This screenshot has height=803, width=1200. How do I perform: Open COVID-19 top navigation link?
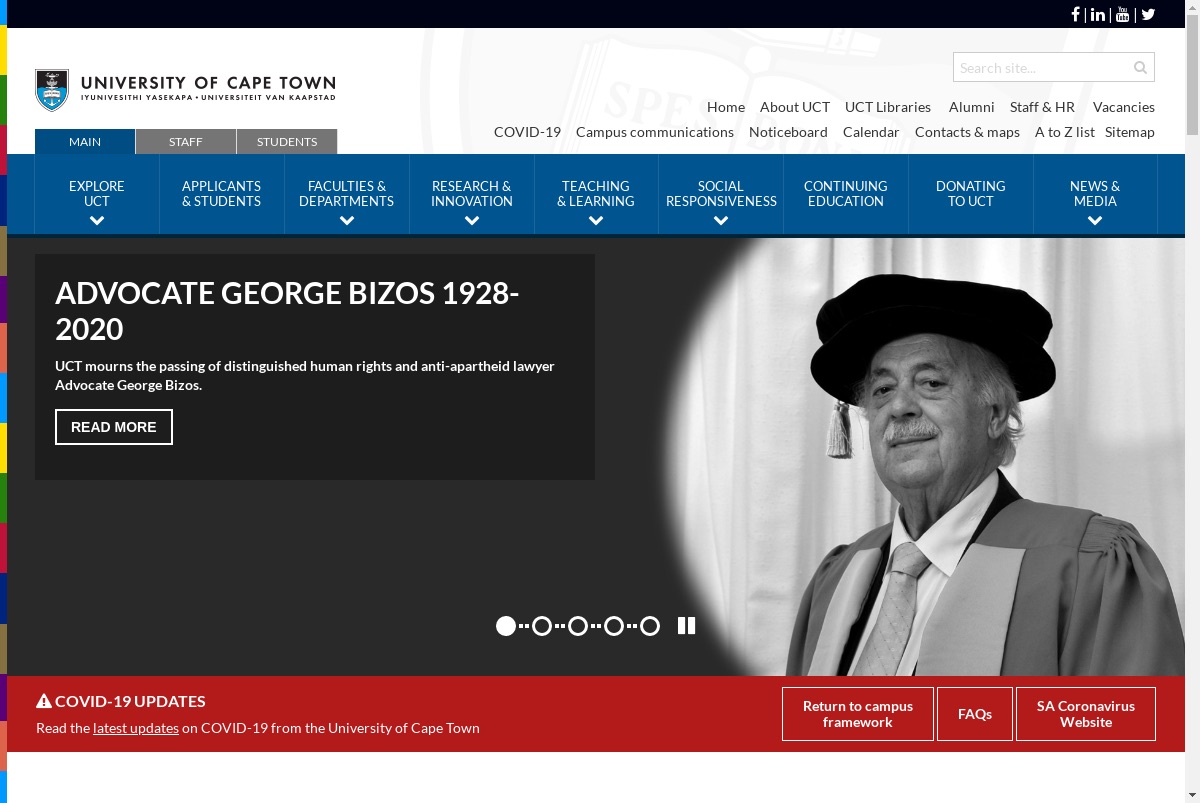click(x=527, y=132)
